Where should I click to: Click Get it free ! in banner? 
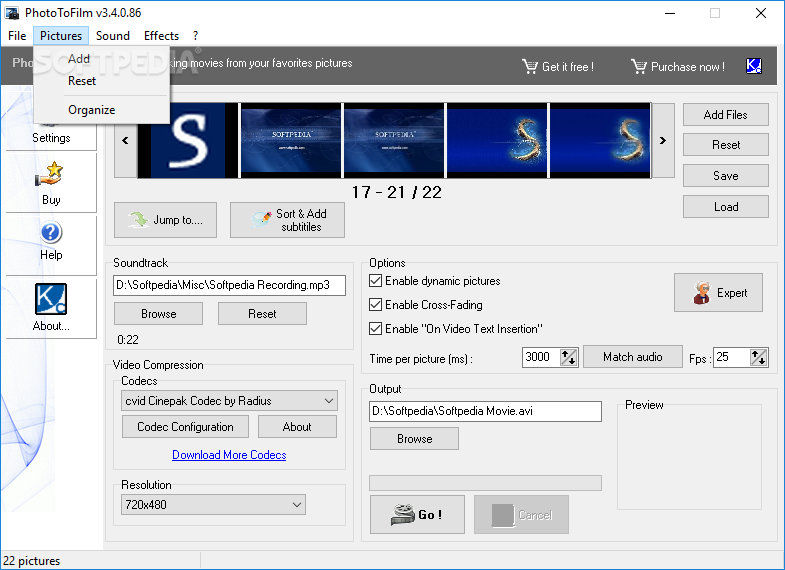(x=568, y=67)
